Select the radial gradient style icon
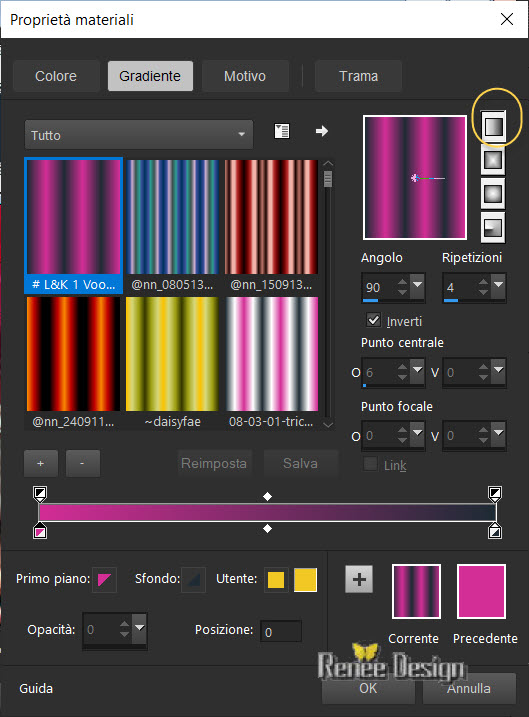The height and width of the screenshot is (717, 529). (493, 227)
